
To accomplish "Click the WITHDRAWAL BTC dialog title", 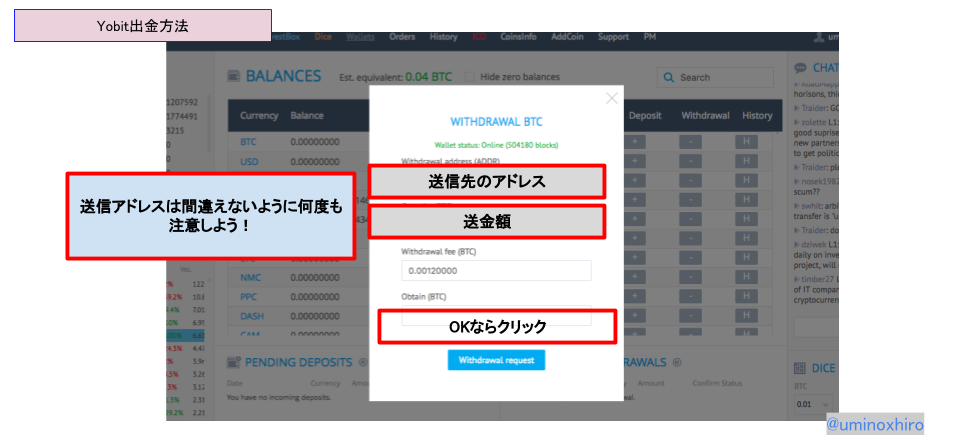I will [x=496, y=122].
